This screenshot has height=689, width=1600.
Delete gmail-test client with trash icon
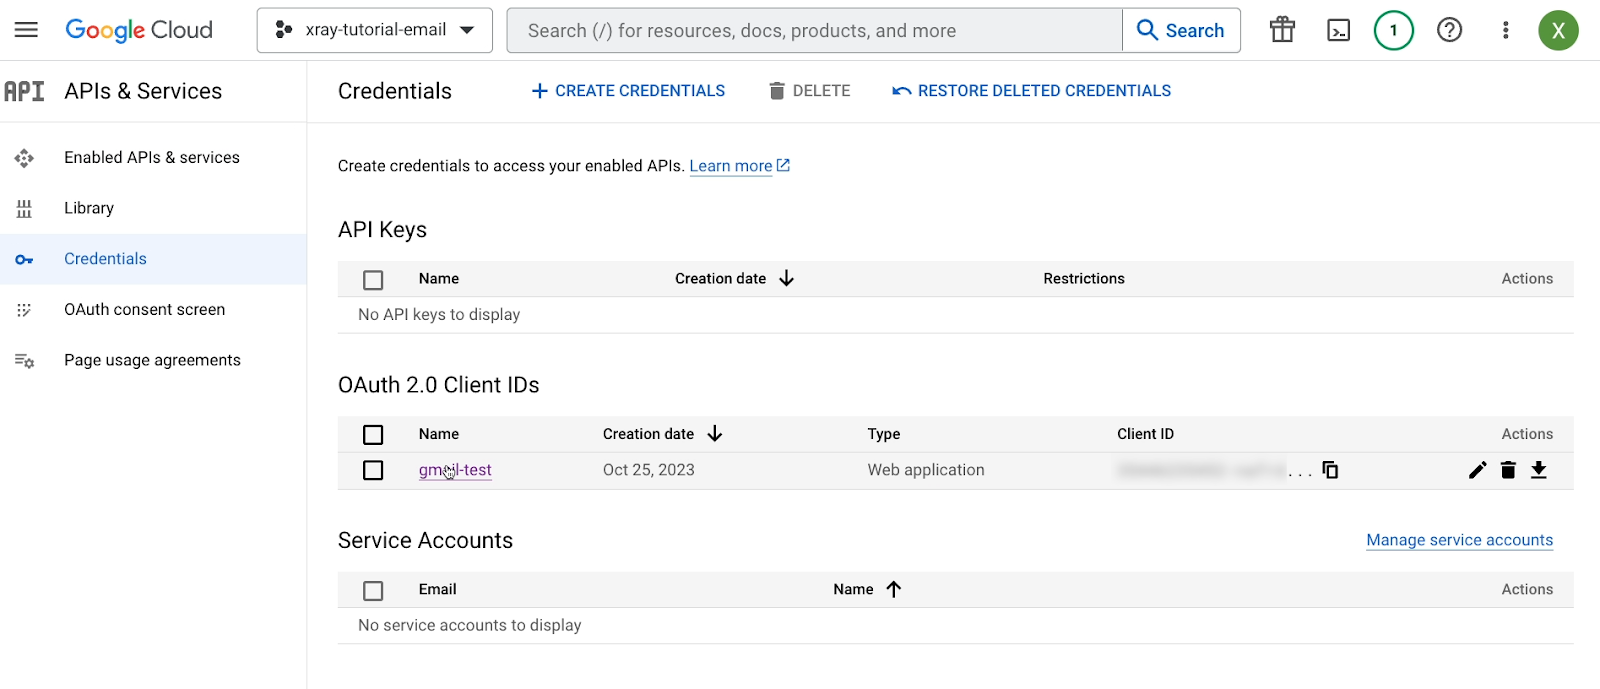tap(1508, 470)
